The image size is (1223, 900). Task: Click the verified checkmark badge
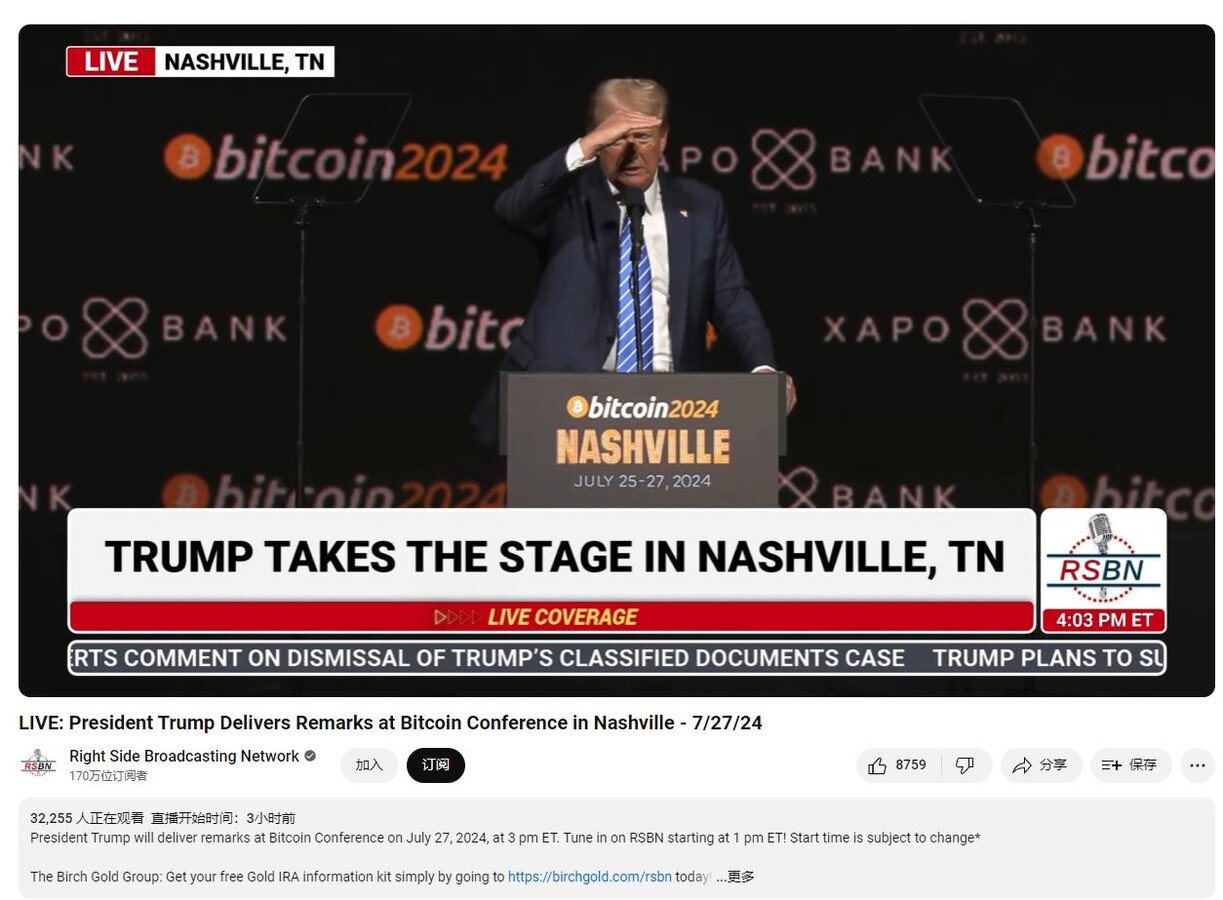(310, 756)
